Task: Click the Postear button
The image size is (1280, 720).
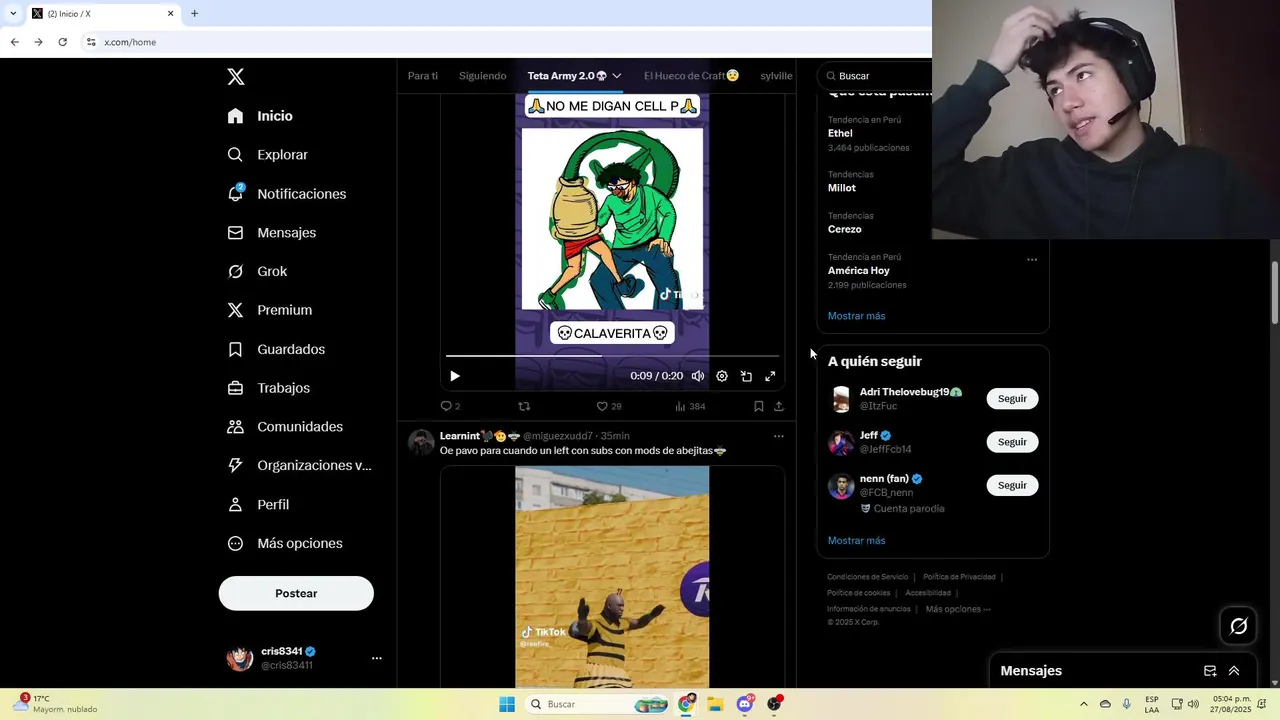Action: tap(296, 593)
